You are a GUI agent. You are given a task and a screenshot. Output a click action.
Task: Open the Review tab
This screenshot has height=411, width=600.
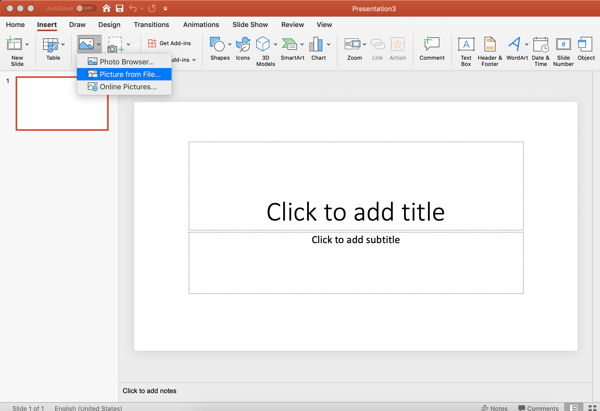[292, 24]
